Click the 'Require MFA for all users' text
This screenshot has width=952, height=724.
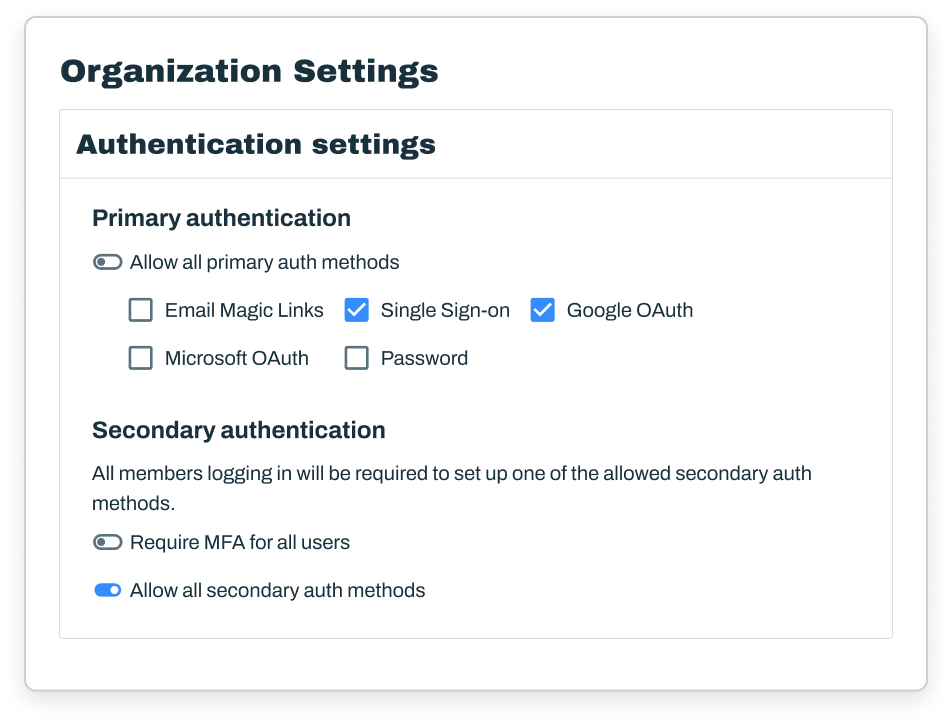click(x=240, y=542)
